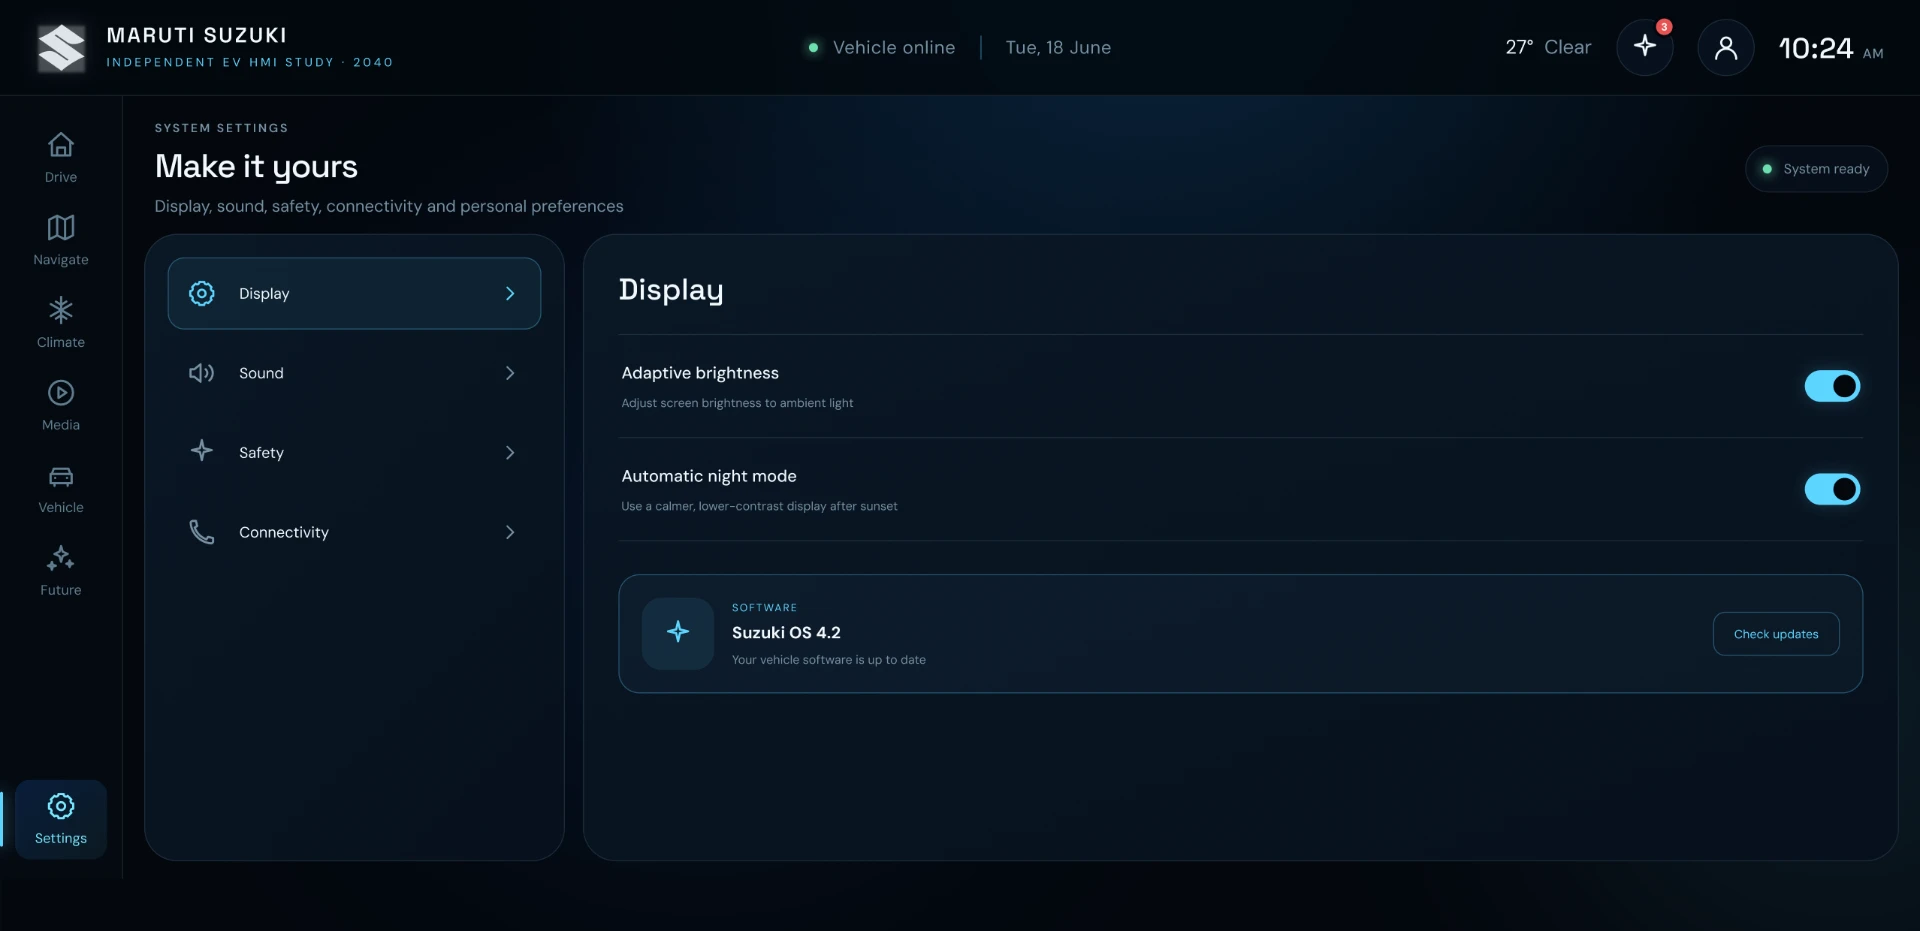Open the Vehicle car icon
The height and width of the screenshot is (931, 1920).
61,476
